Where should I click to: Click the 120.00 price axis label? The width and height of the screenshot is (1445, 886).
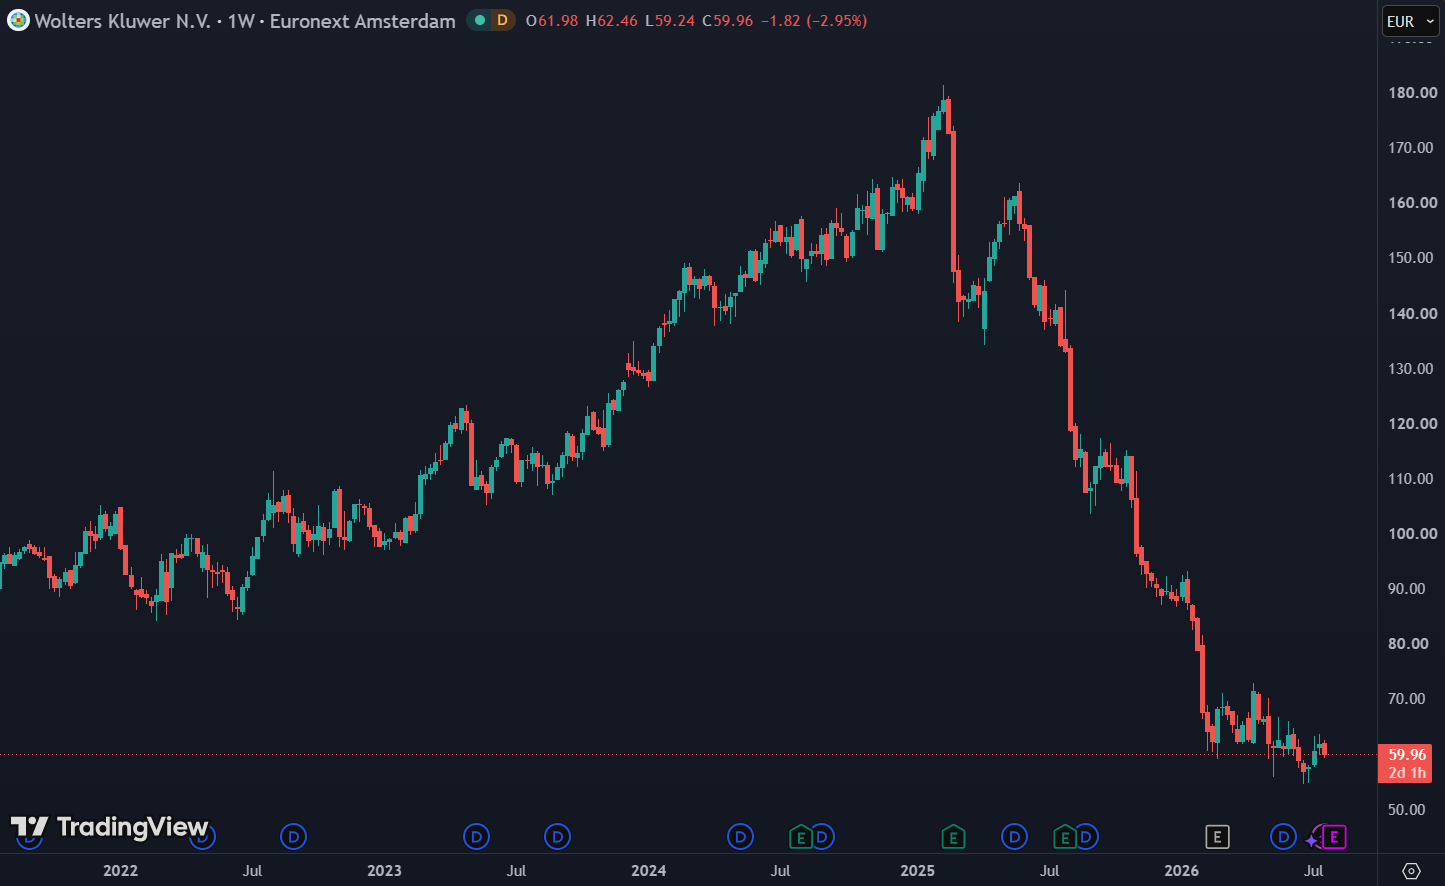1412,424
